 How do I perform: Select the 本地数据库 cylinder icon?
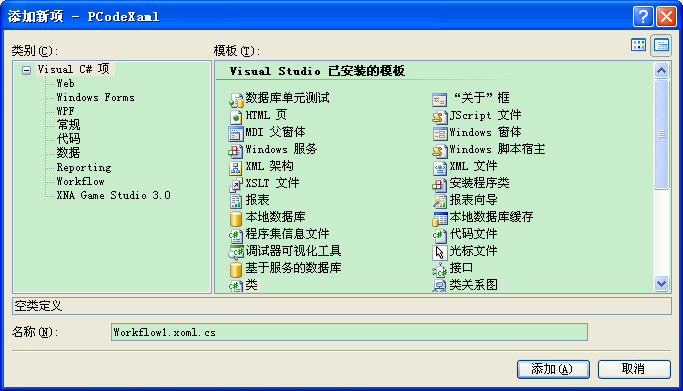click(x=236, y=219)
